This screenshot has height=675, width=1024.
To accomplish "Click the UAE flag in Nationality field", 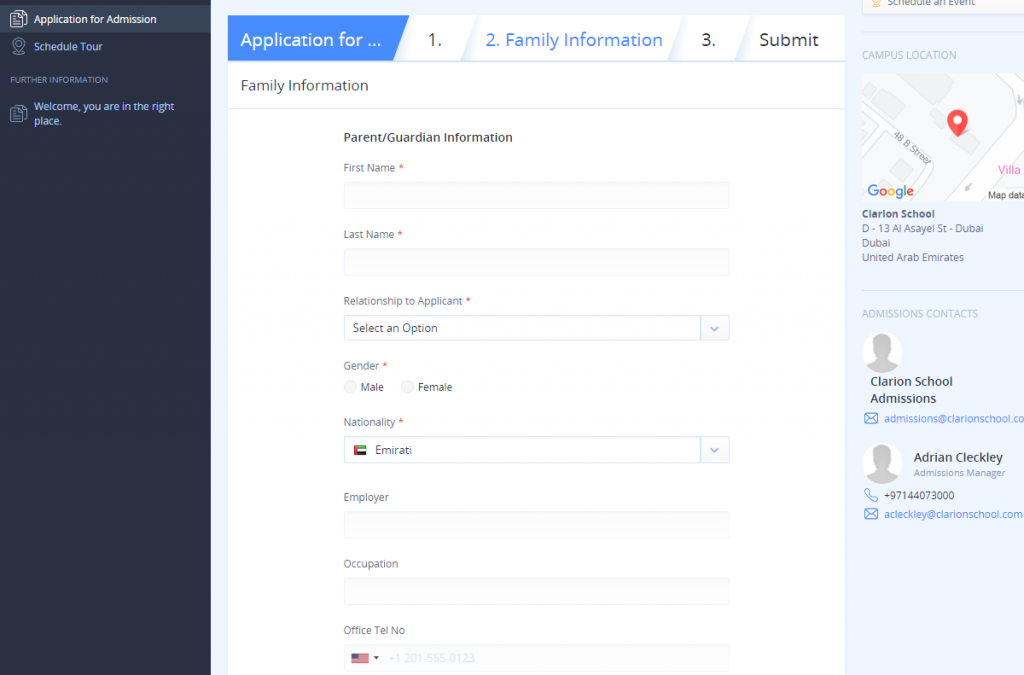I will tap(360, 451).
